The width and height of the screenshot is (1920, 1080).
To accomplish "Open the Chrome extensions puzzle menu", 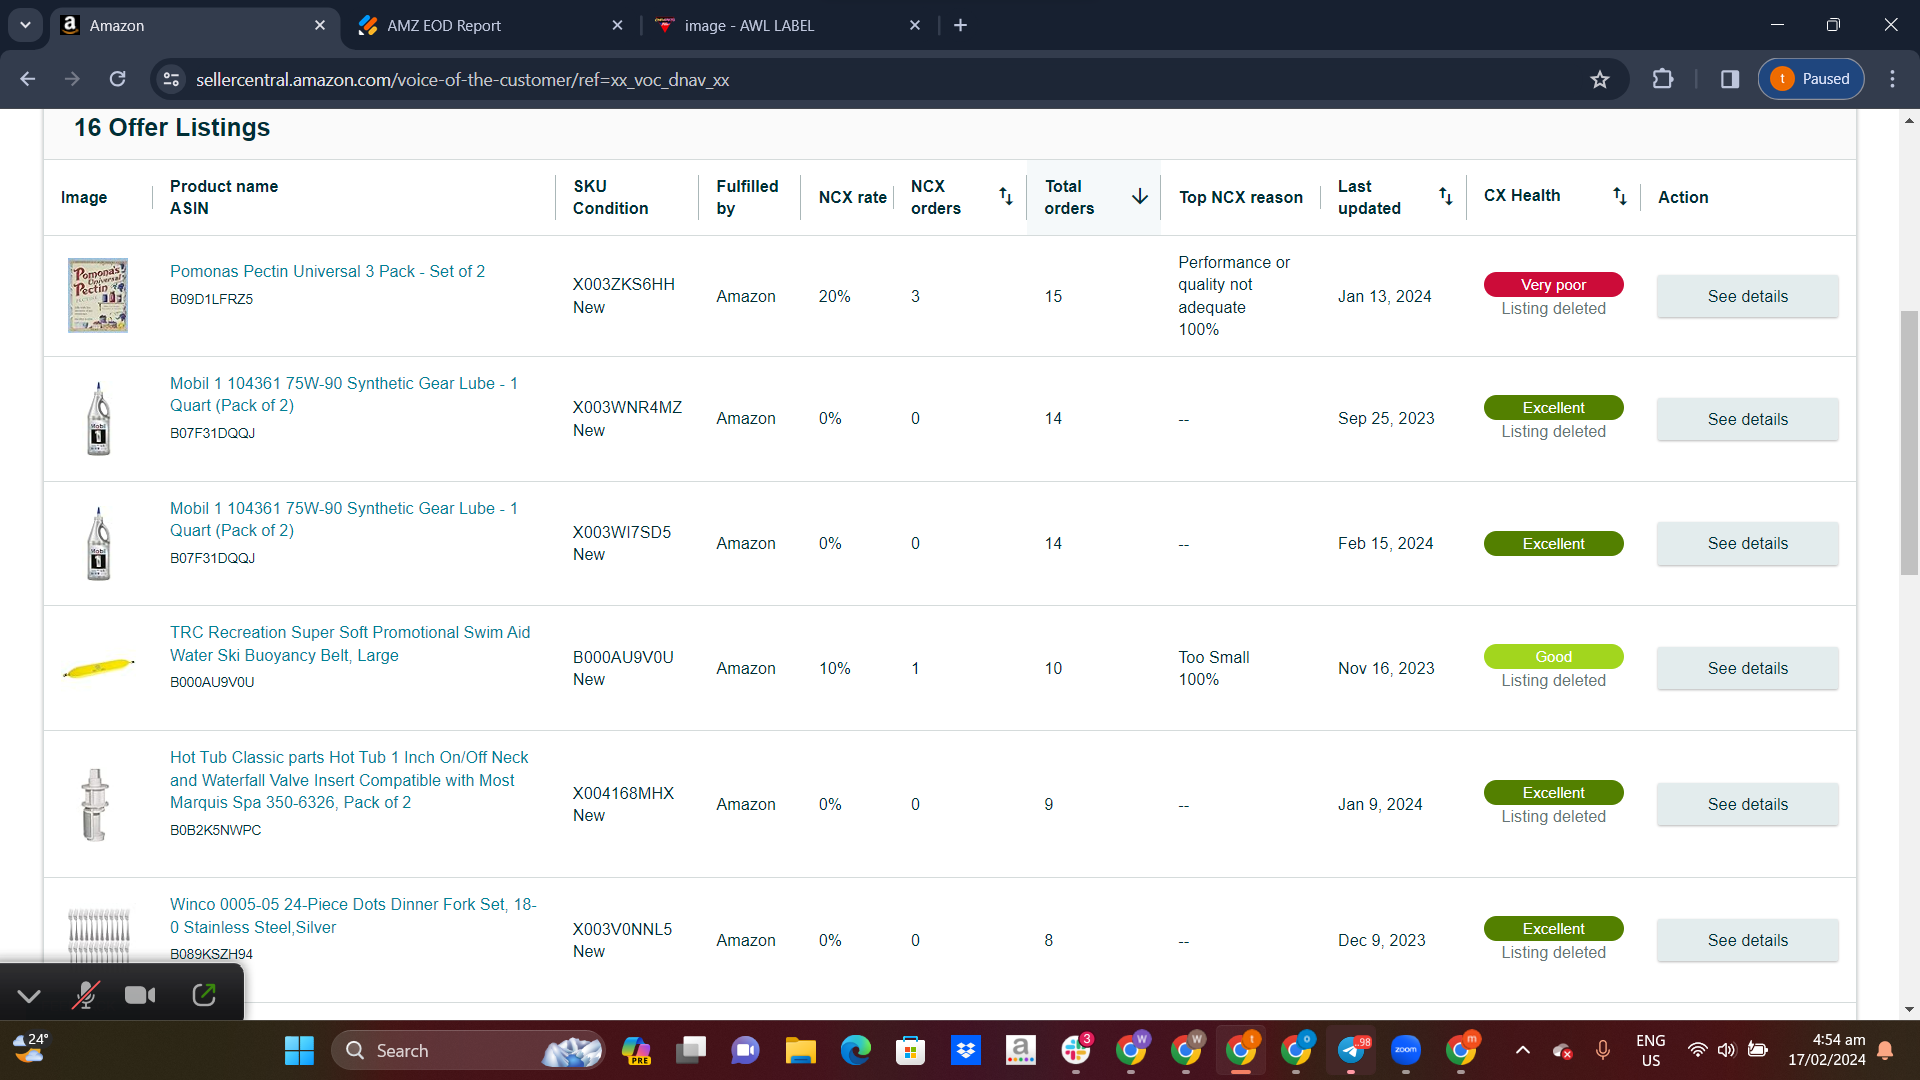I will point(1663,79).
